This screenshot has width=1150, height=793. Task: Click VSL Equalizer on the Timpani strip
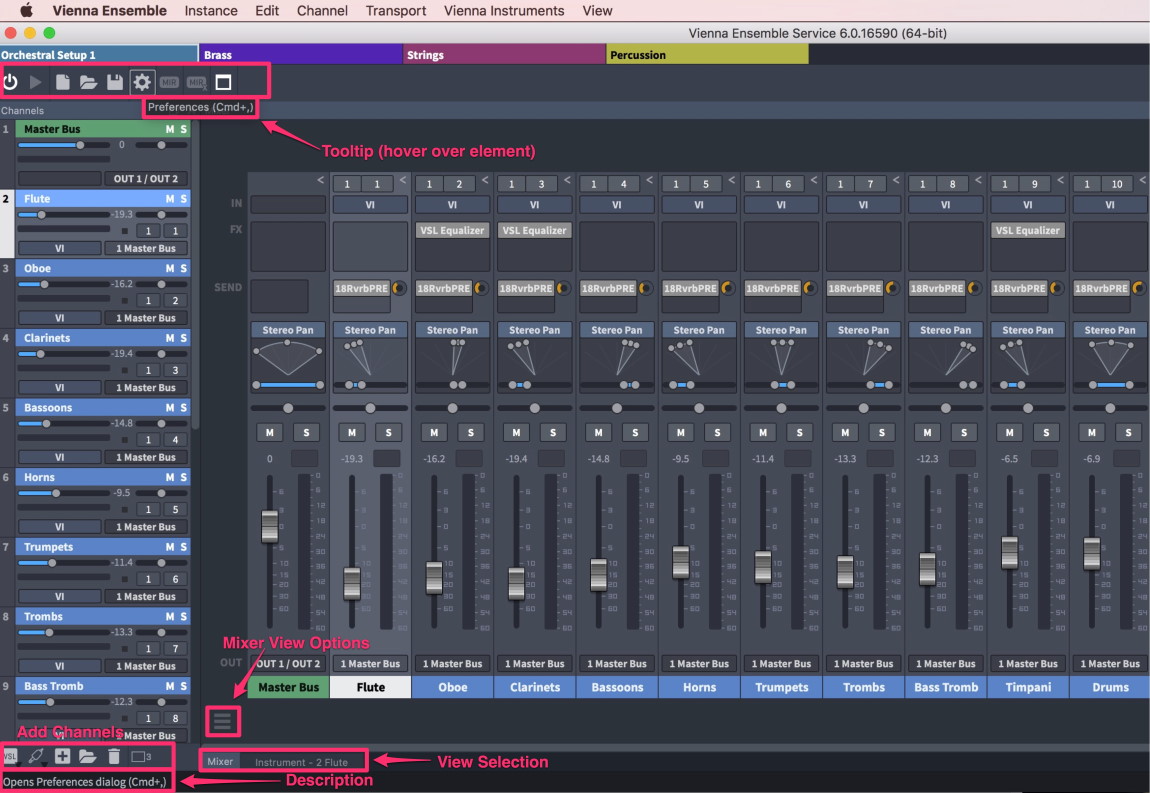point(1028,230)
